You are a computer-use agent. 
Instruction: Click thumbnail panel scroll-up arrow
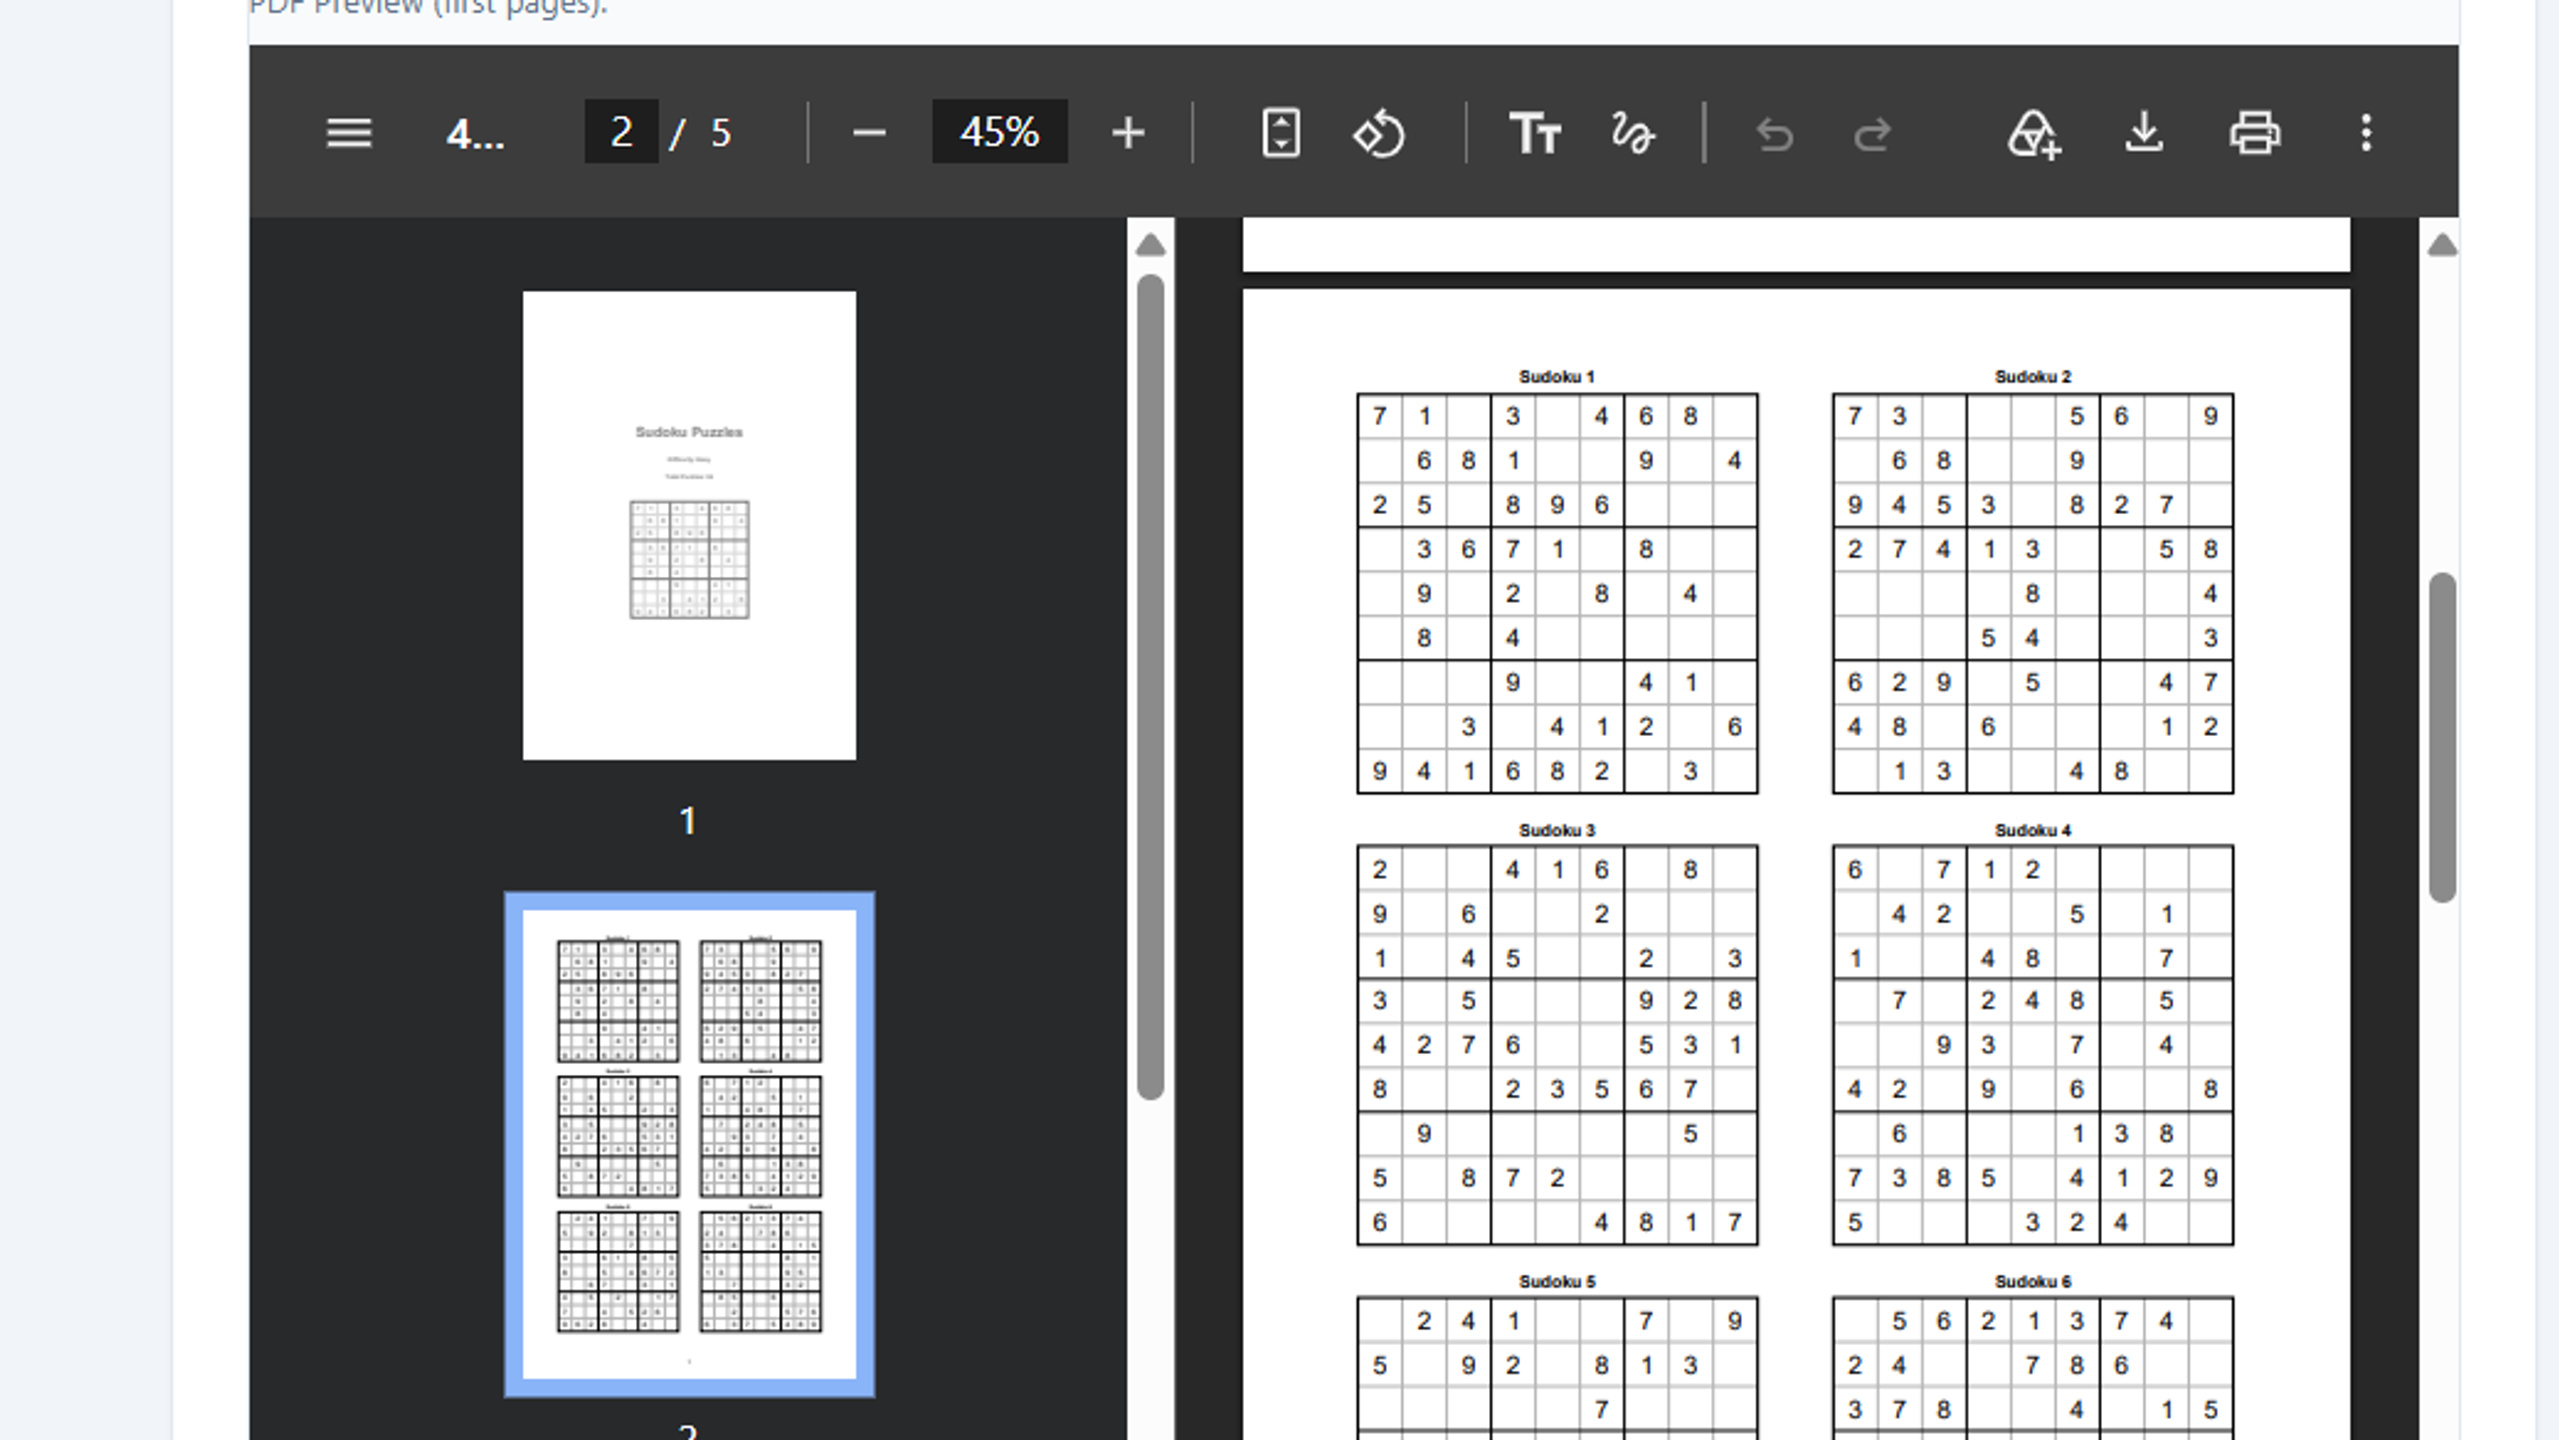coord(1151,245)
